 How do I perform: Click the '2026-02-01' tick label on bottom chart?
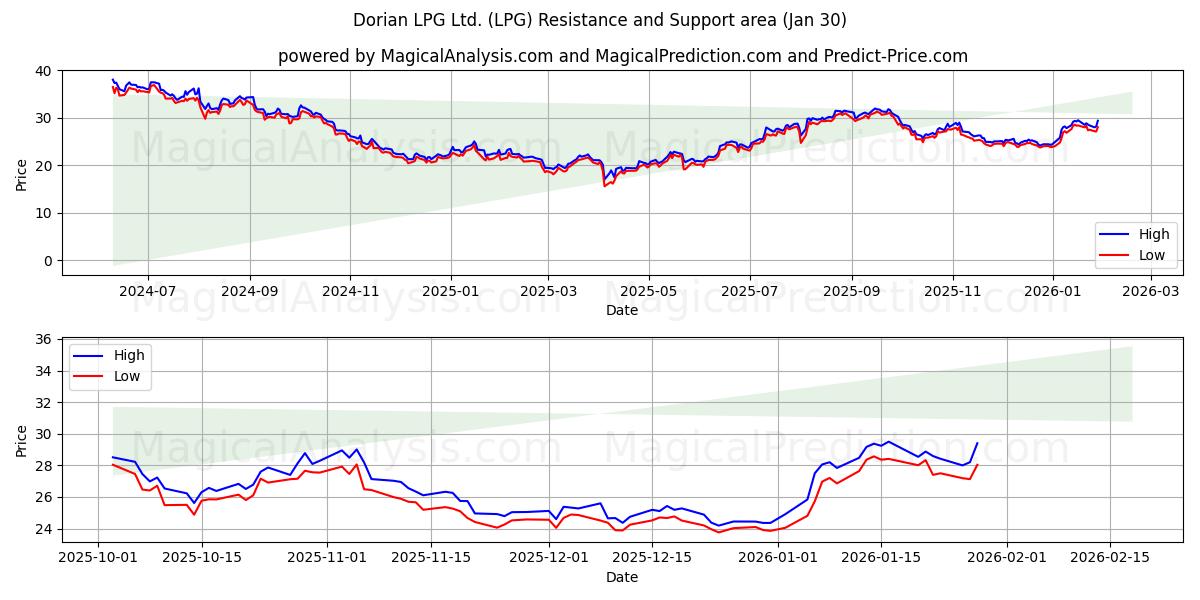[1008, 557]
